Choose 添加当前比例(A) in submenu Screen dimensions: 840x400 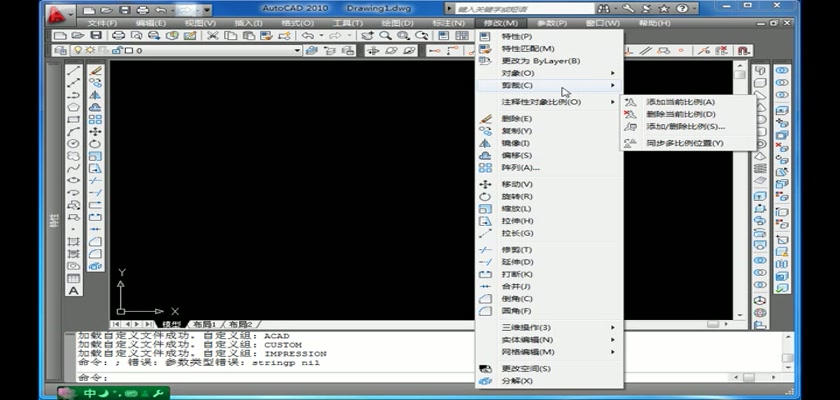(688, 102)
